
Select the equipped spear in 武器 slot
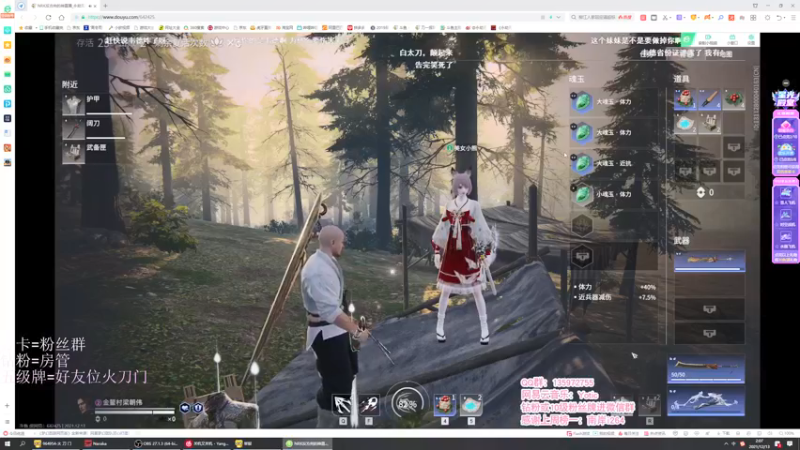coord(709,261)
